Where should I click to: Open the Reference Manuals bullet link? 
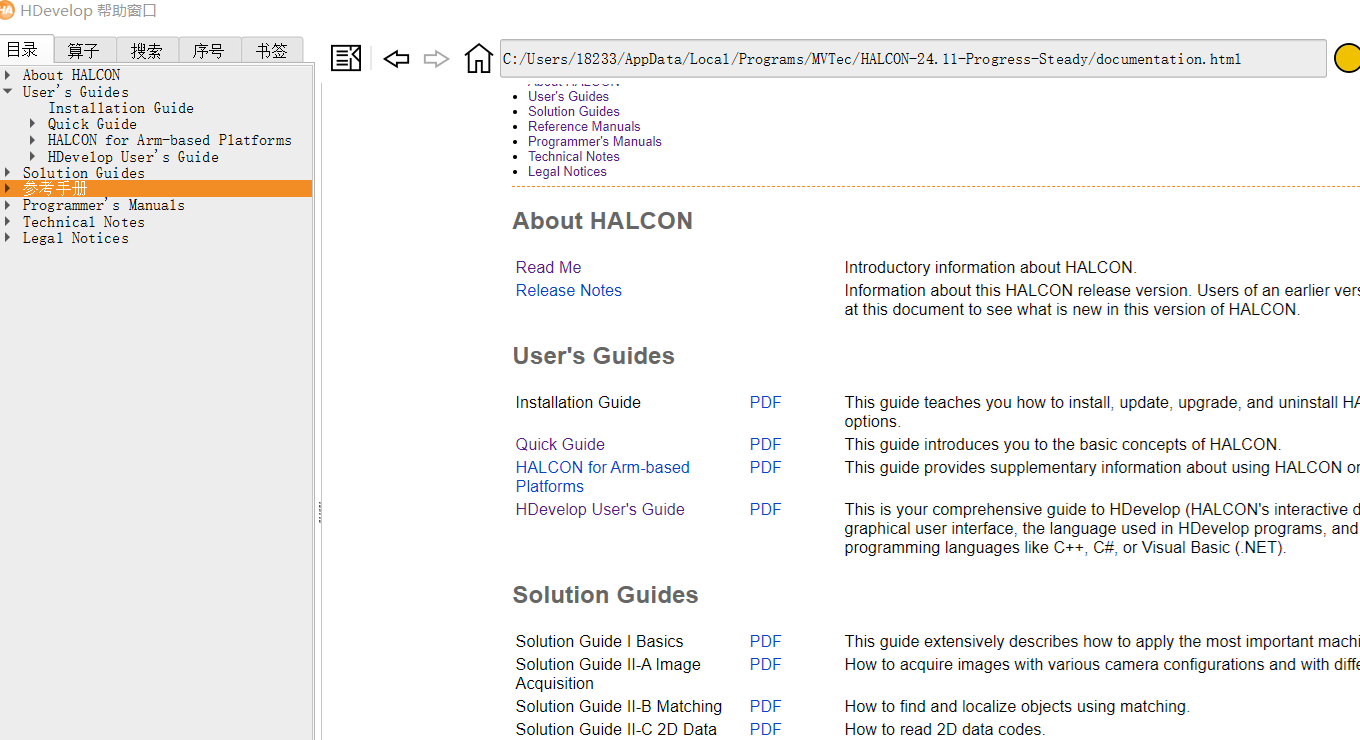[584, 127]
